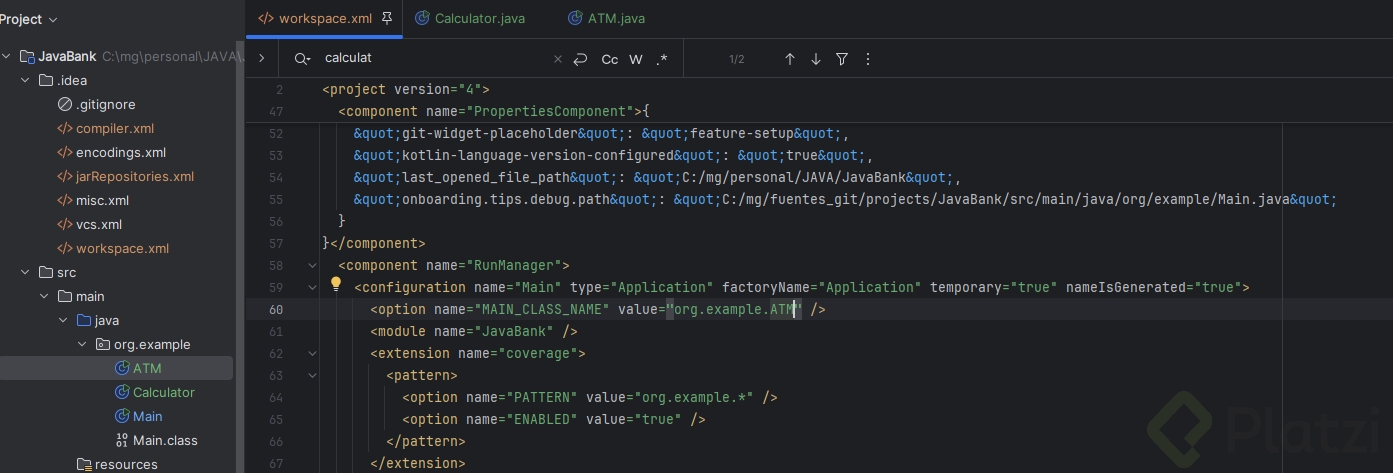The height and width of the screenshot is (473, 1393).
Task: Go to previous search occurrence
Action: pyautogui.click(x=789, y=59)
